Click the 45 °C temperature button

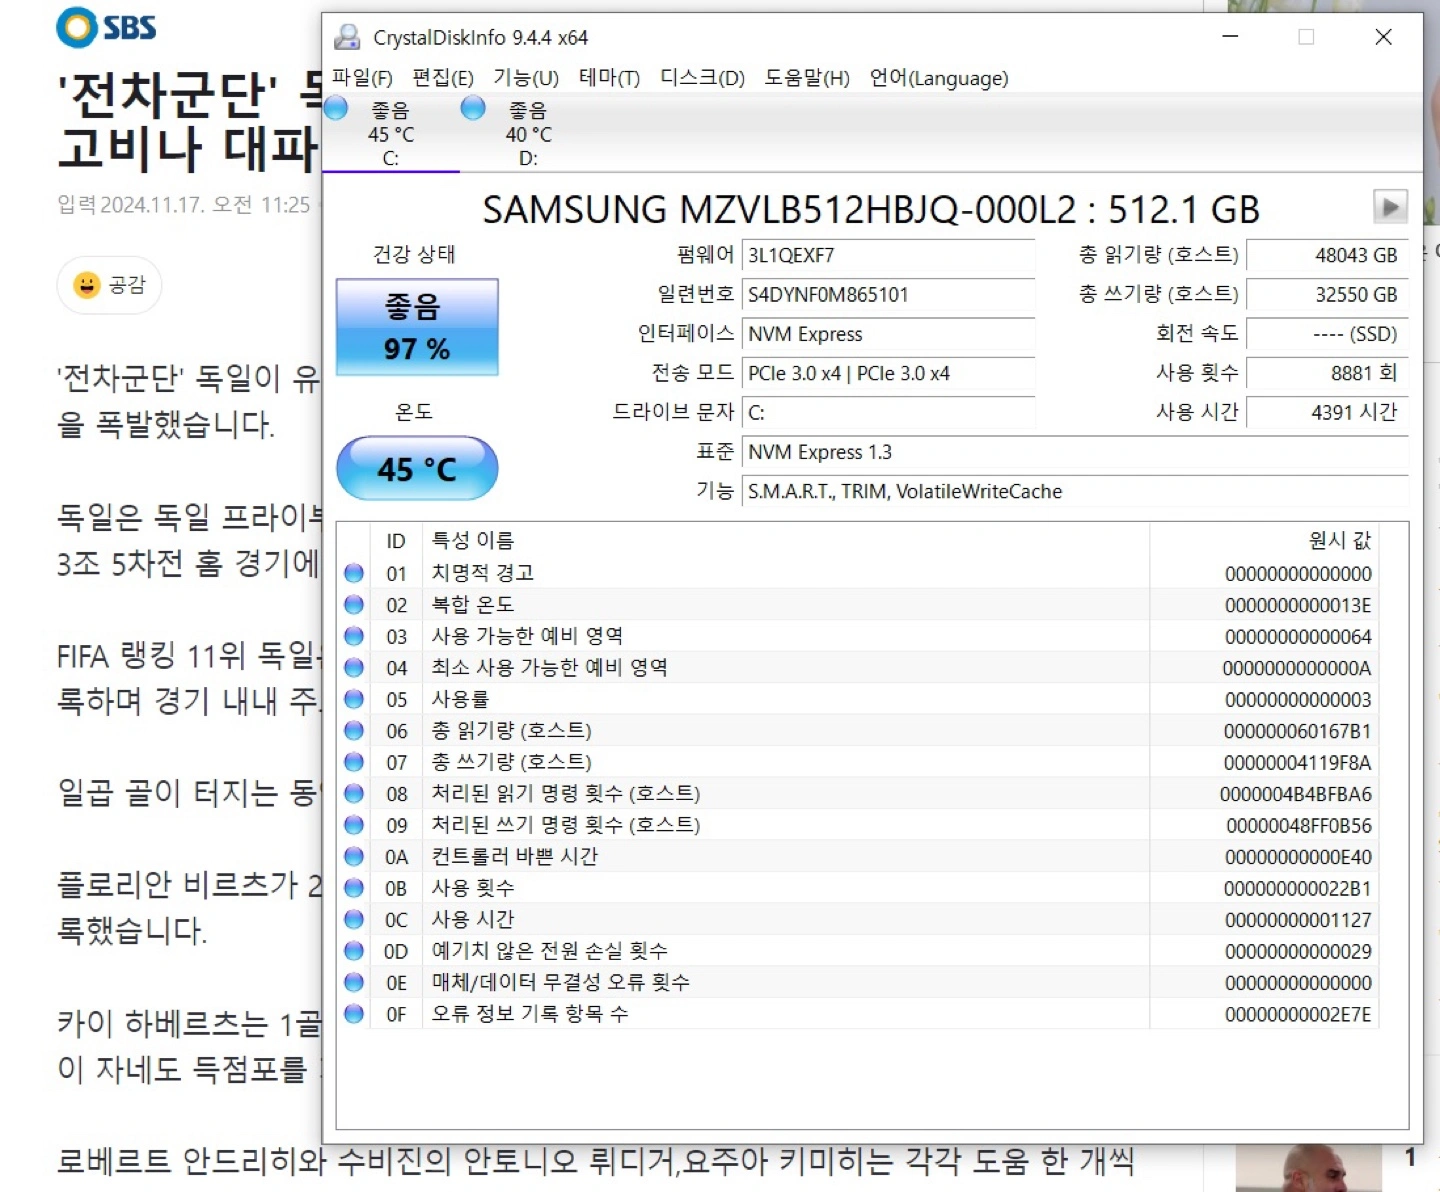417,468
